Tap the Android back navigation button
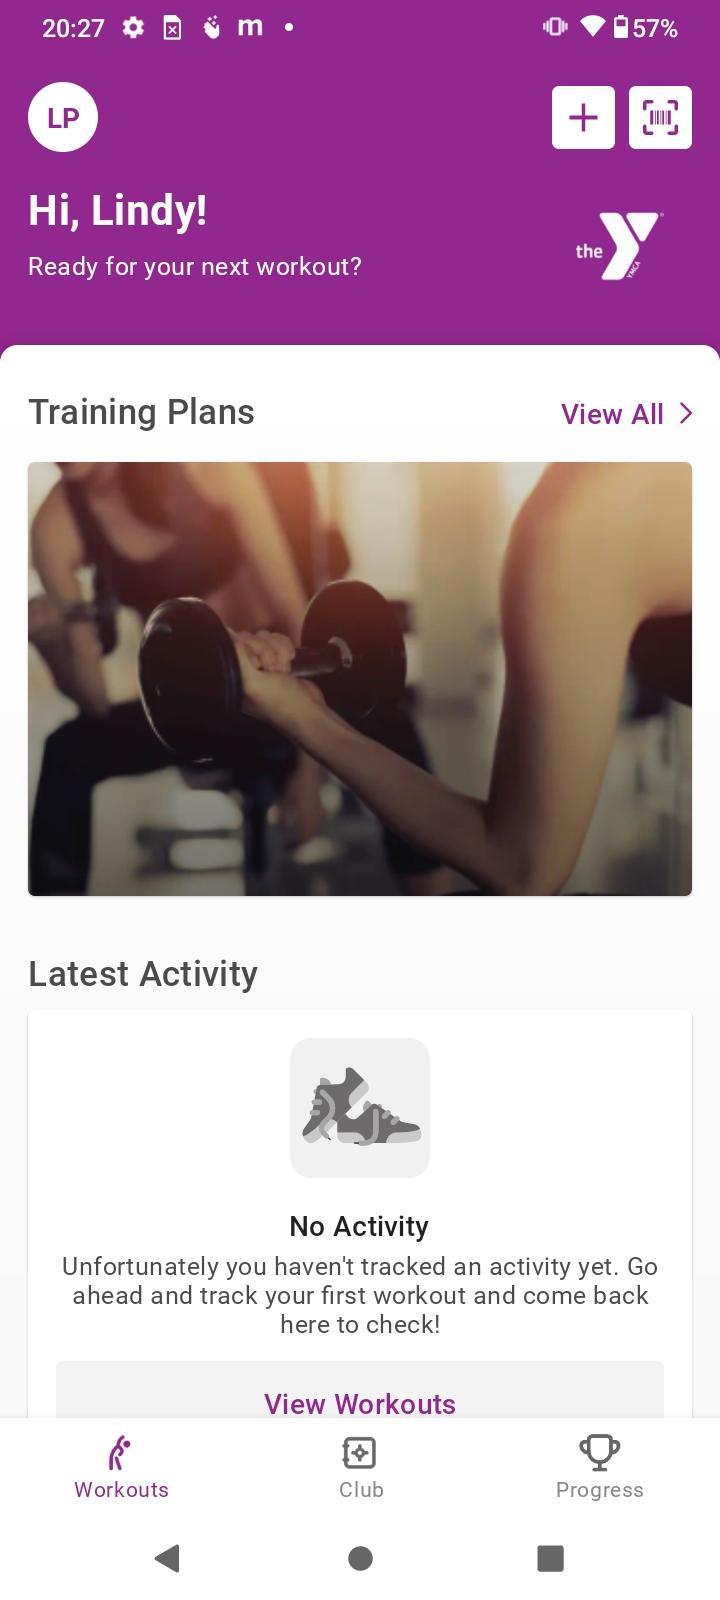 tap(168, 1558)
